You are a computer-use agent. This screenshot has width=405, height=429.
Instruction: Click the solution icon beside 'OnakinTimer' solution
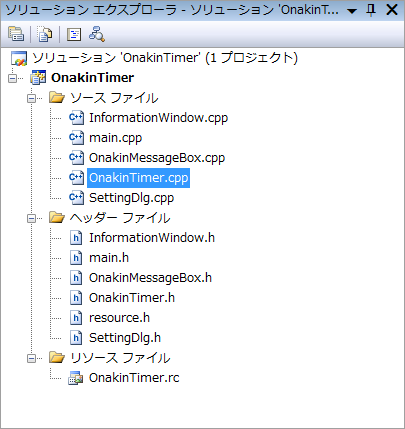click(x=19, y=58)
